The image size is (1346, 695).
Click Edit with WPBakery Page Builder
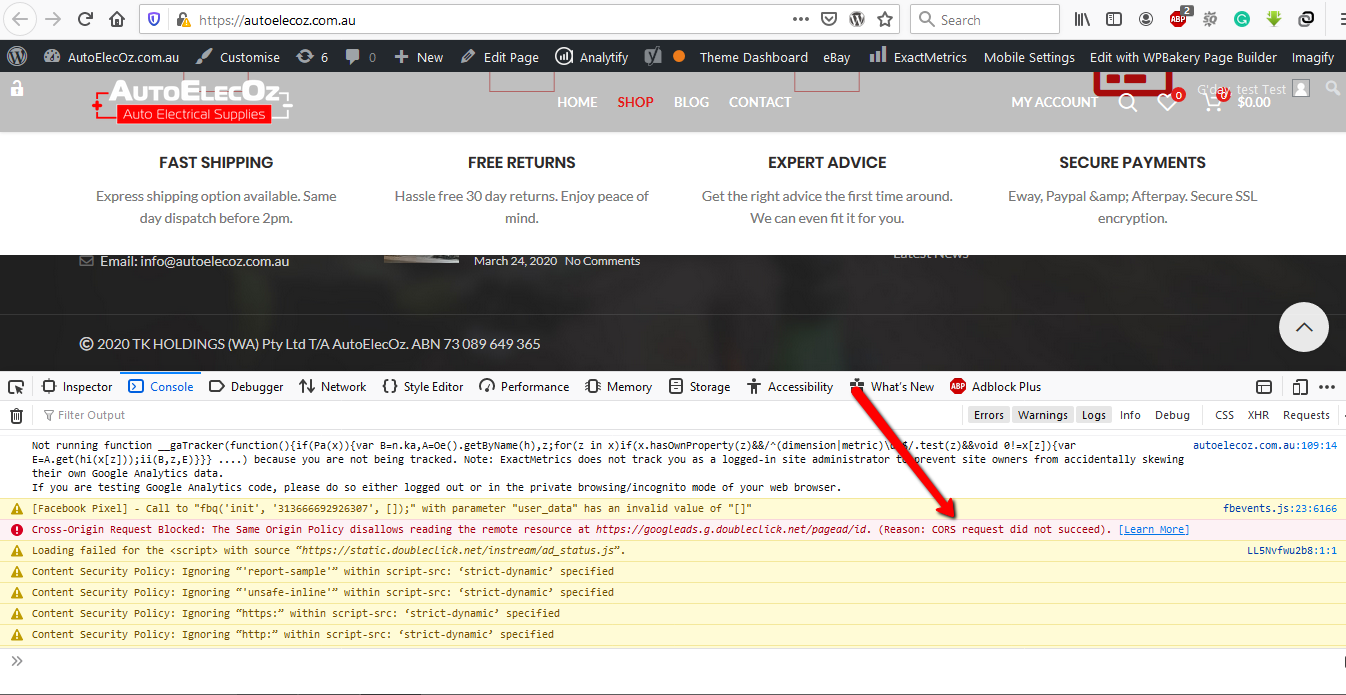point(1183,57)
